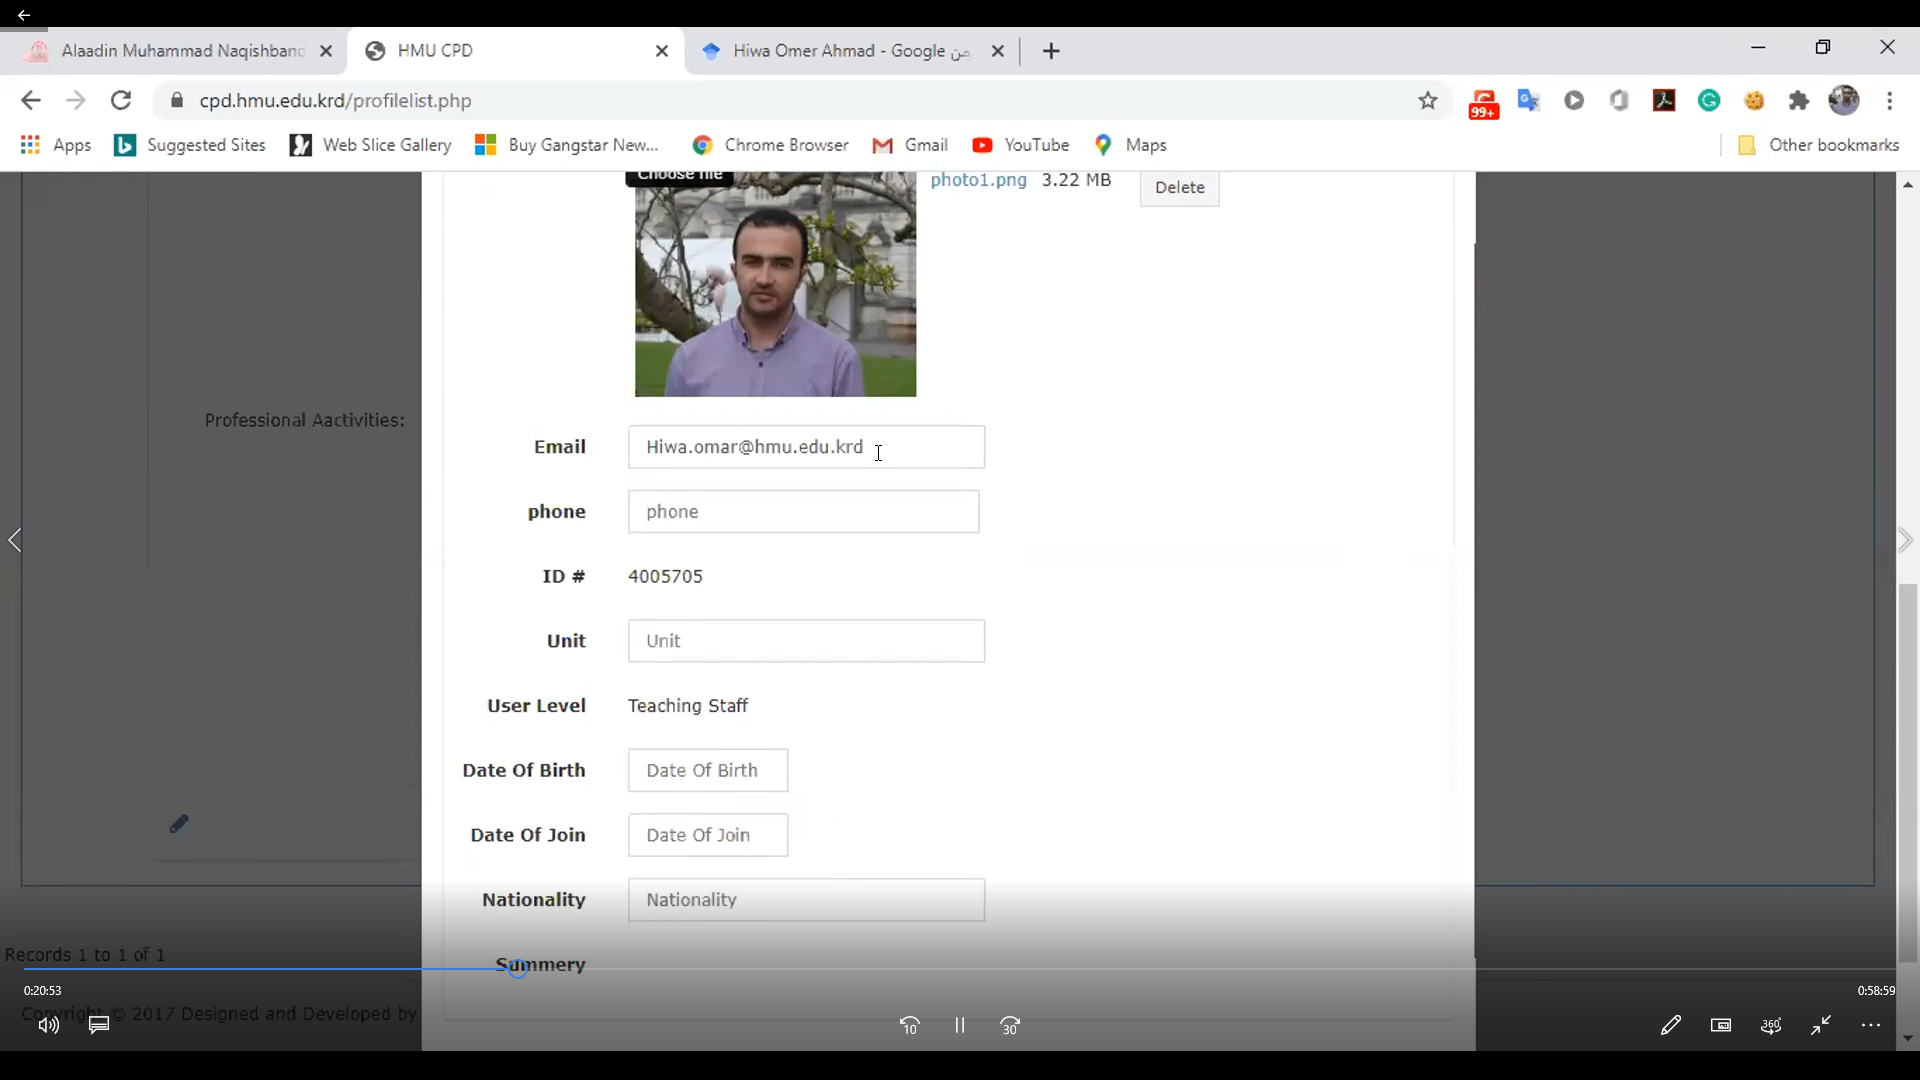
Task: Exit full screen with arrows icon
Action: tap(1821, 1025)
